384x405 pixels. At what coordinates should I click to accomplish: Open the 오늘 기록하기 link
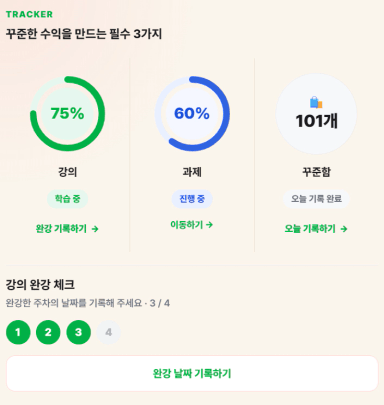[316, 229]
